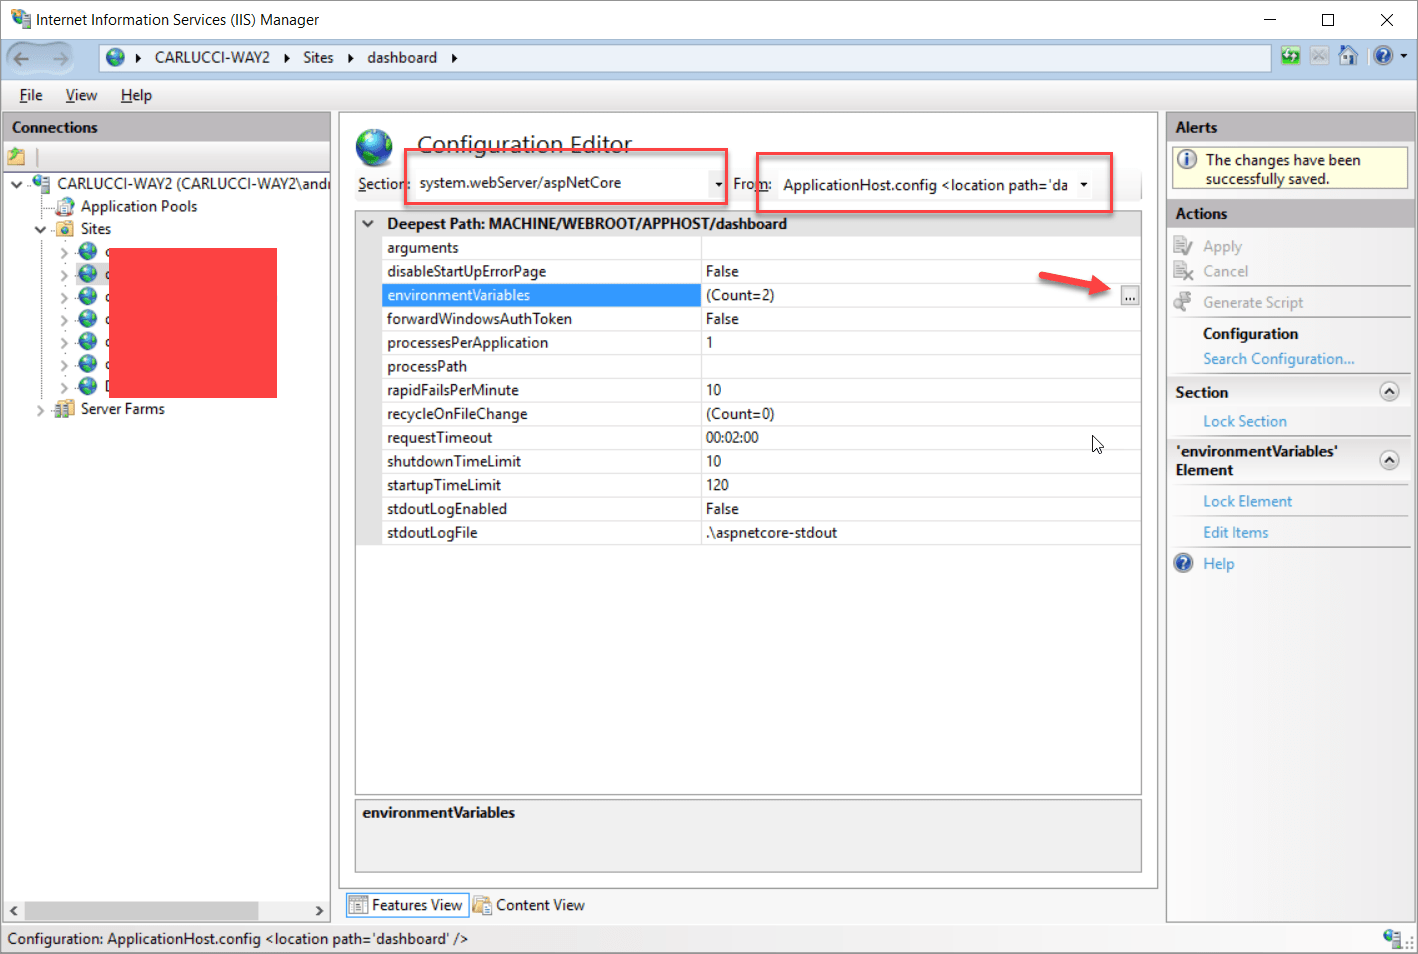Click the Sites breadcrumb in the address bar
This screenshot has width=1418, height=954.
pyautogui.click(x=318, y=58)
